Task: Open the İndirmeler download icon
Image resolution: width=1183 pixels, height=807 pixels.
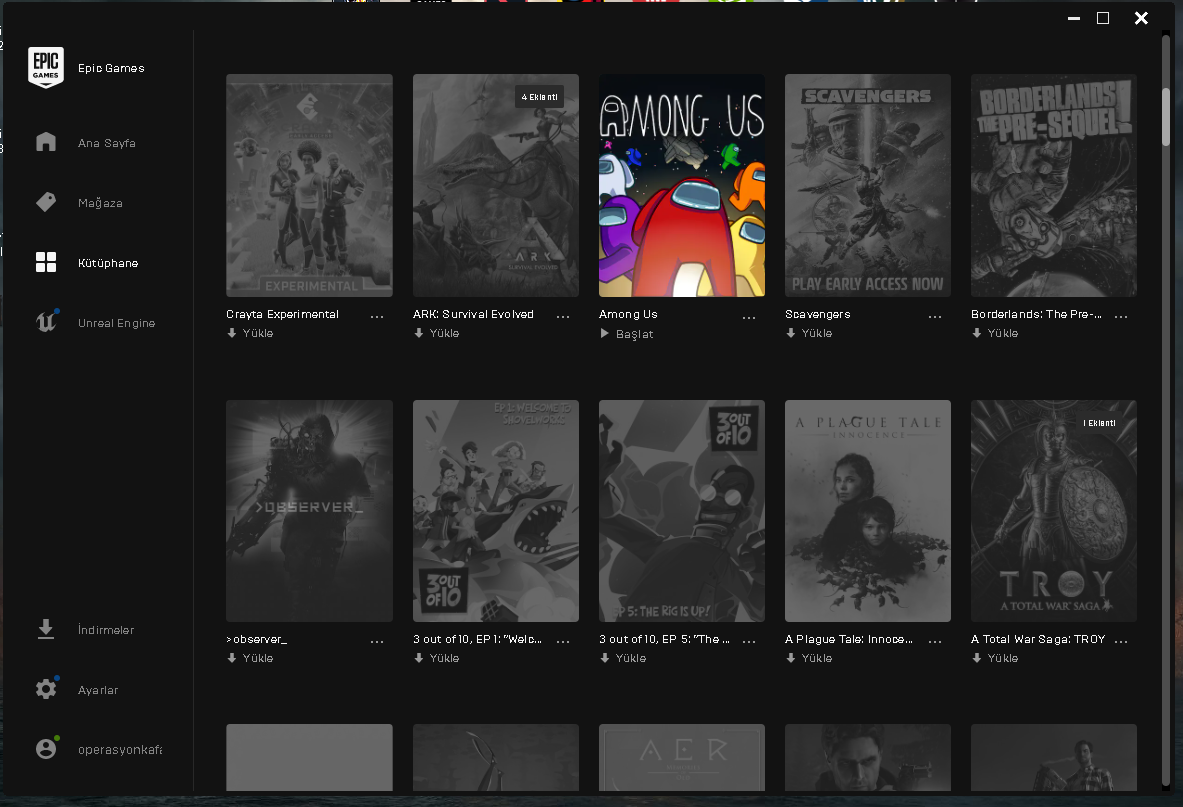Action: (46, 629)
